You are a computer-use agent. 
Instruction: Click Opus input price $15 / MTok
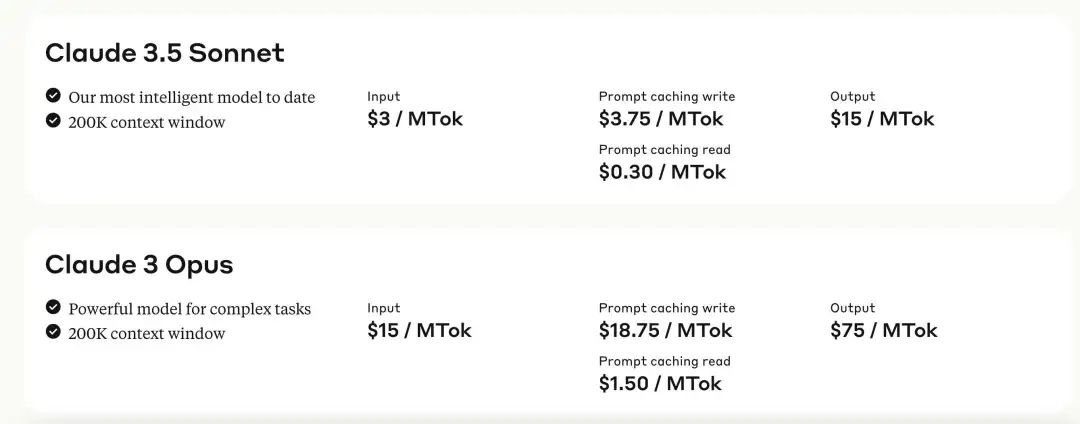[419, 330]
